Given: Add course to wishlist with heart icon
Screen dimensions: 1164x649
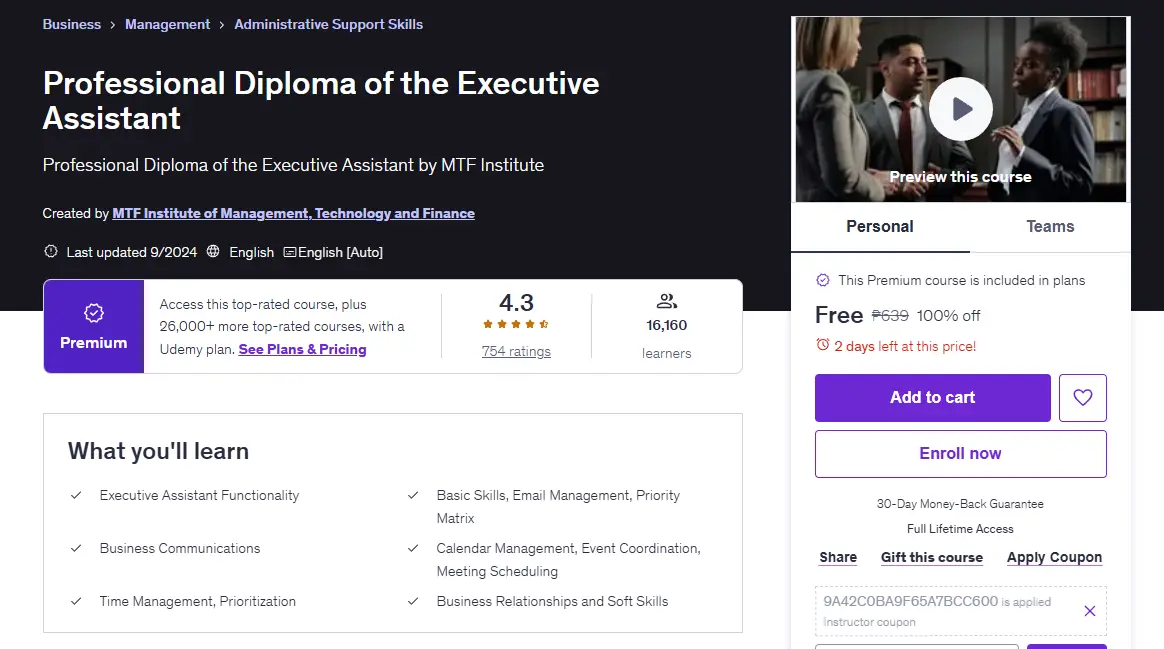Looking at the screenshot, I should tap(1082, 398).
